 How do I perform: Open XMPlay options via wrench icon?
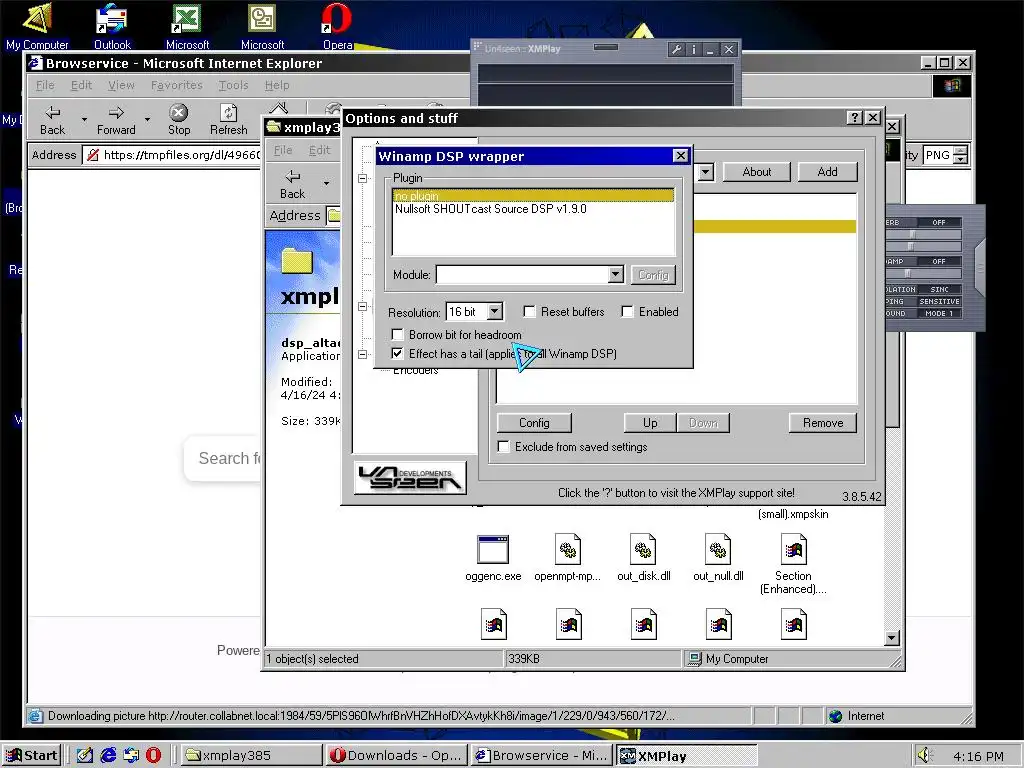click(x=677, y=49)
